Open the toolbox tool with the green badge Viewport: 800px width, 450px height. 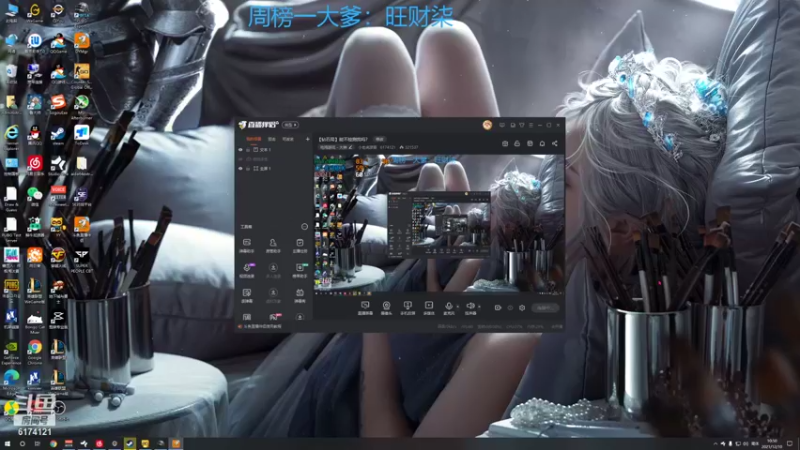point(299,270)
